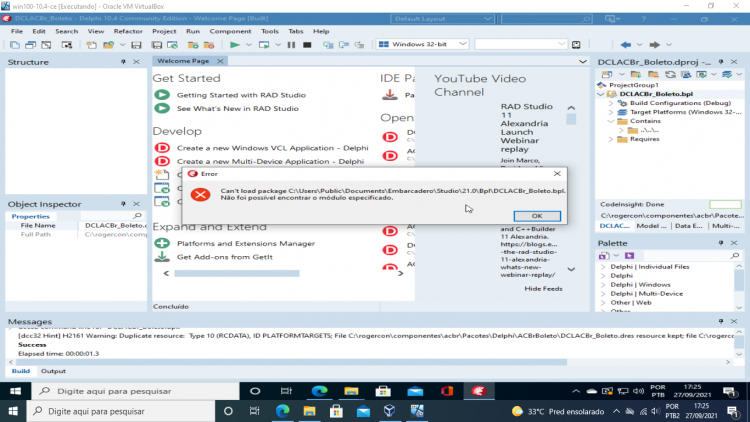Click the Welcome Page horizontal scrollbar thumb
Screen dimensions: 750x422
(237, 273)
